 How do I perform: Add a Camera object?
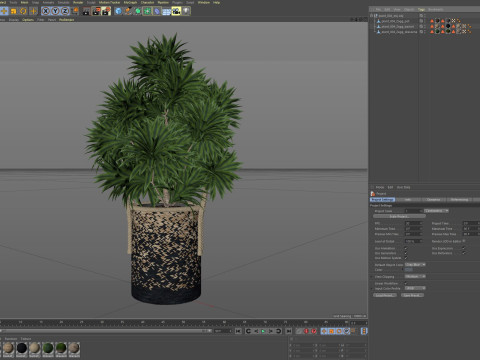(x=176, y=11)
